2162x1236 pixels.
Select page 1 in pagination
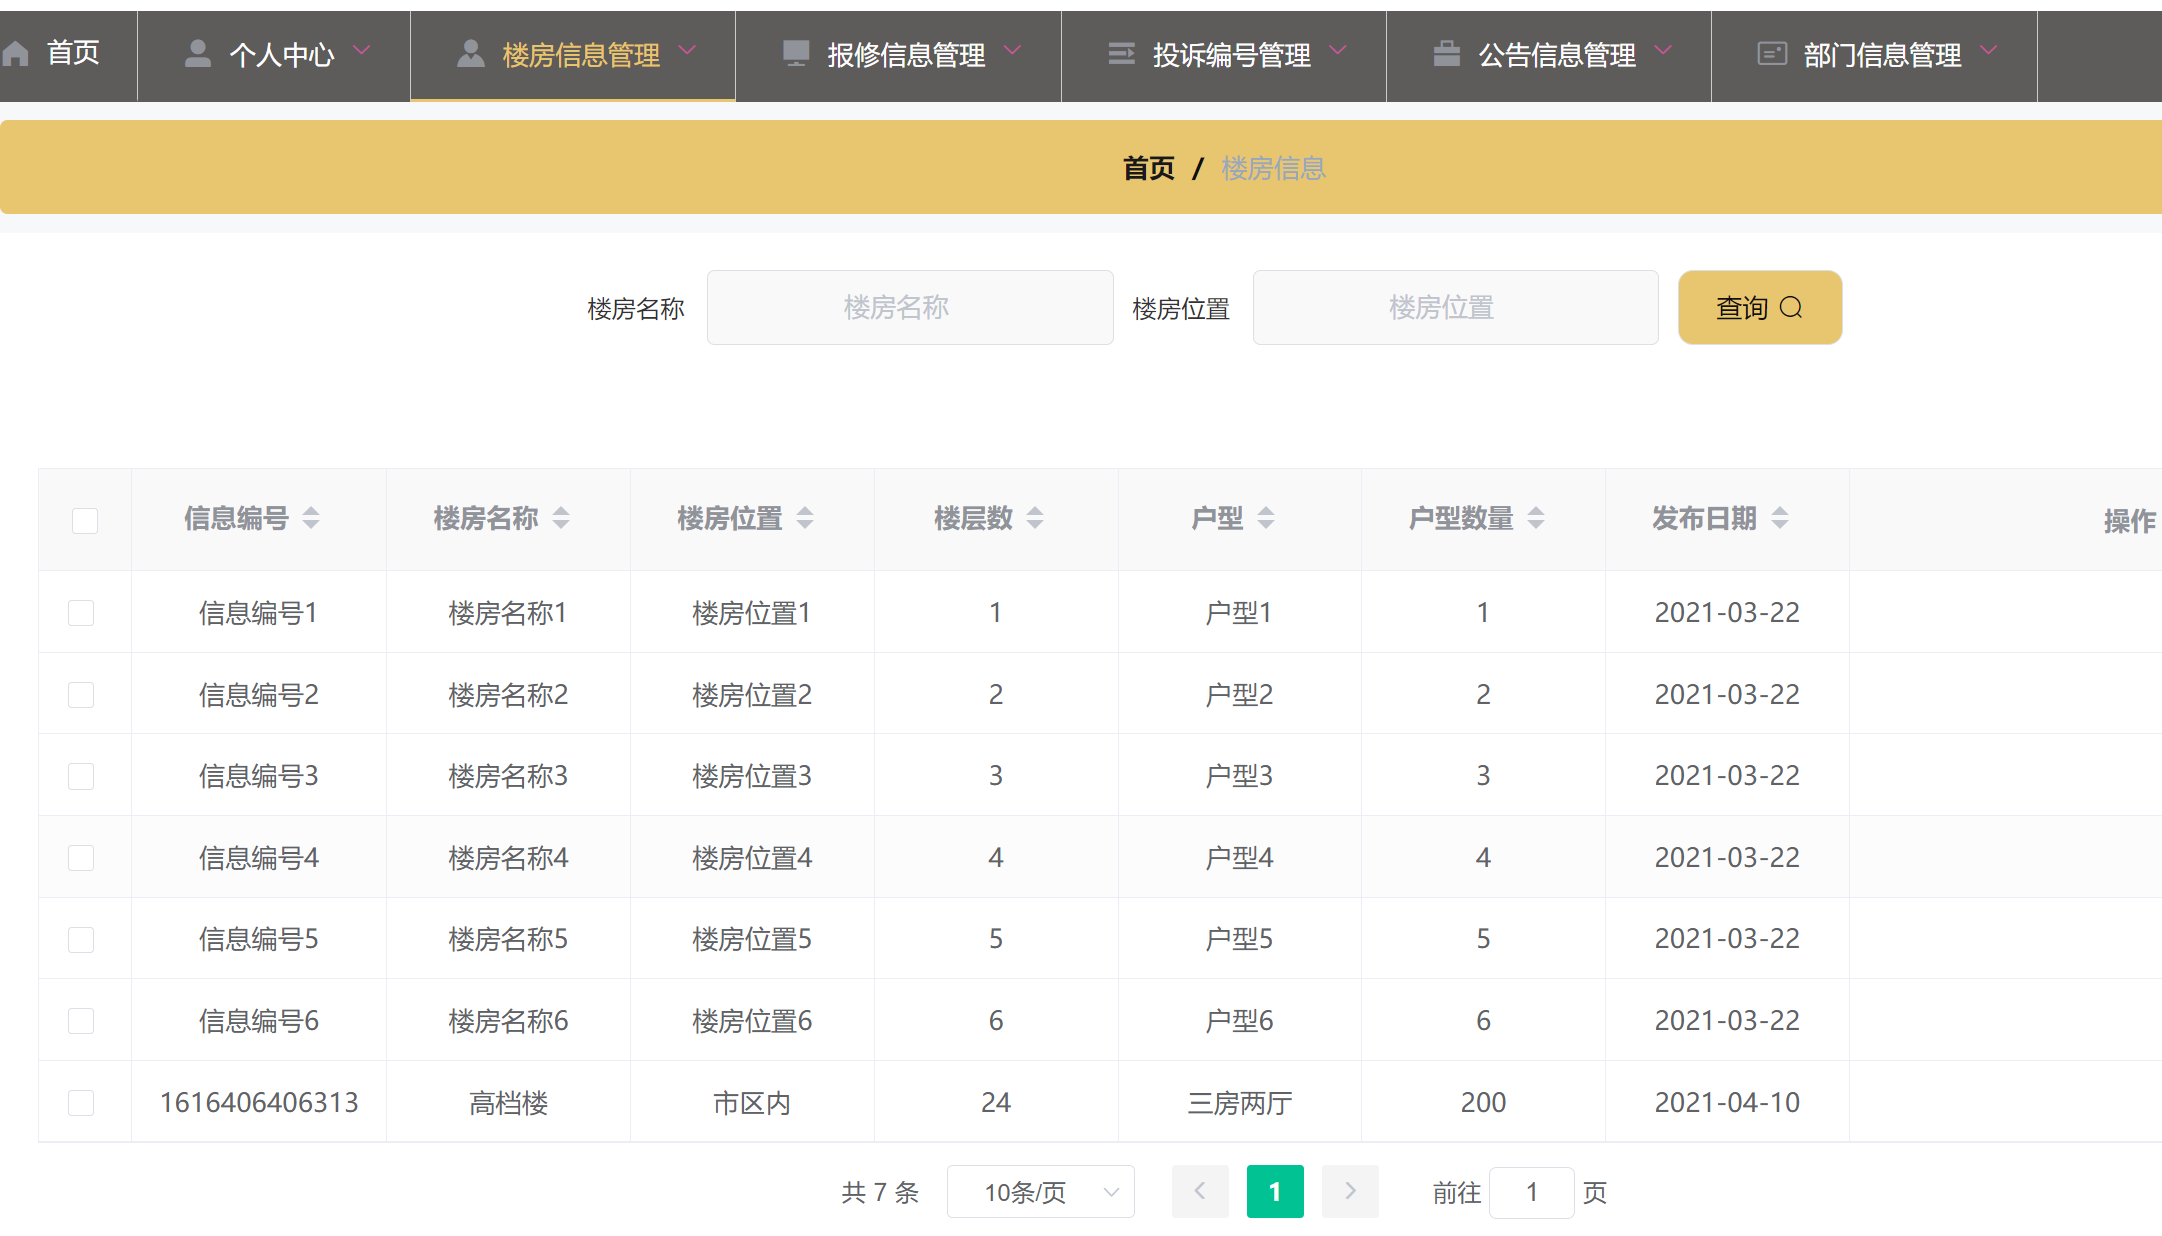pyautogui.click(x=1275, y=1191)
